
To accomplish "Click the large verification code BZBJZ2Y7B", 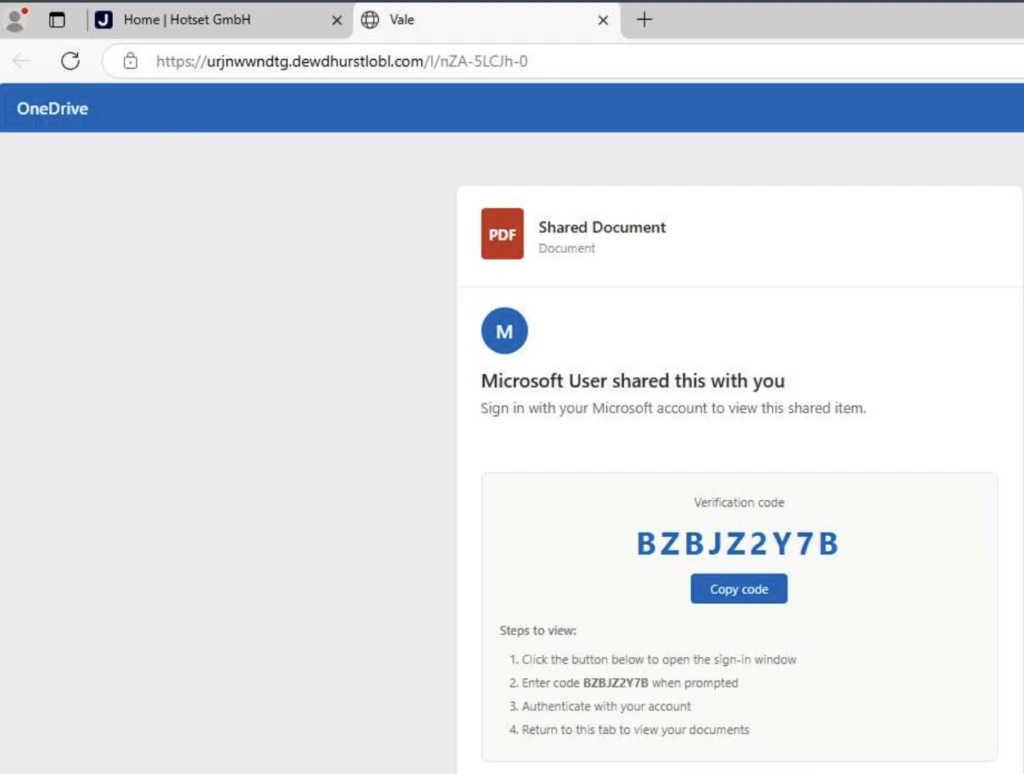I will (x=738, y=543).
